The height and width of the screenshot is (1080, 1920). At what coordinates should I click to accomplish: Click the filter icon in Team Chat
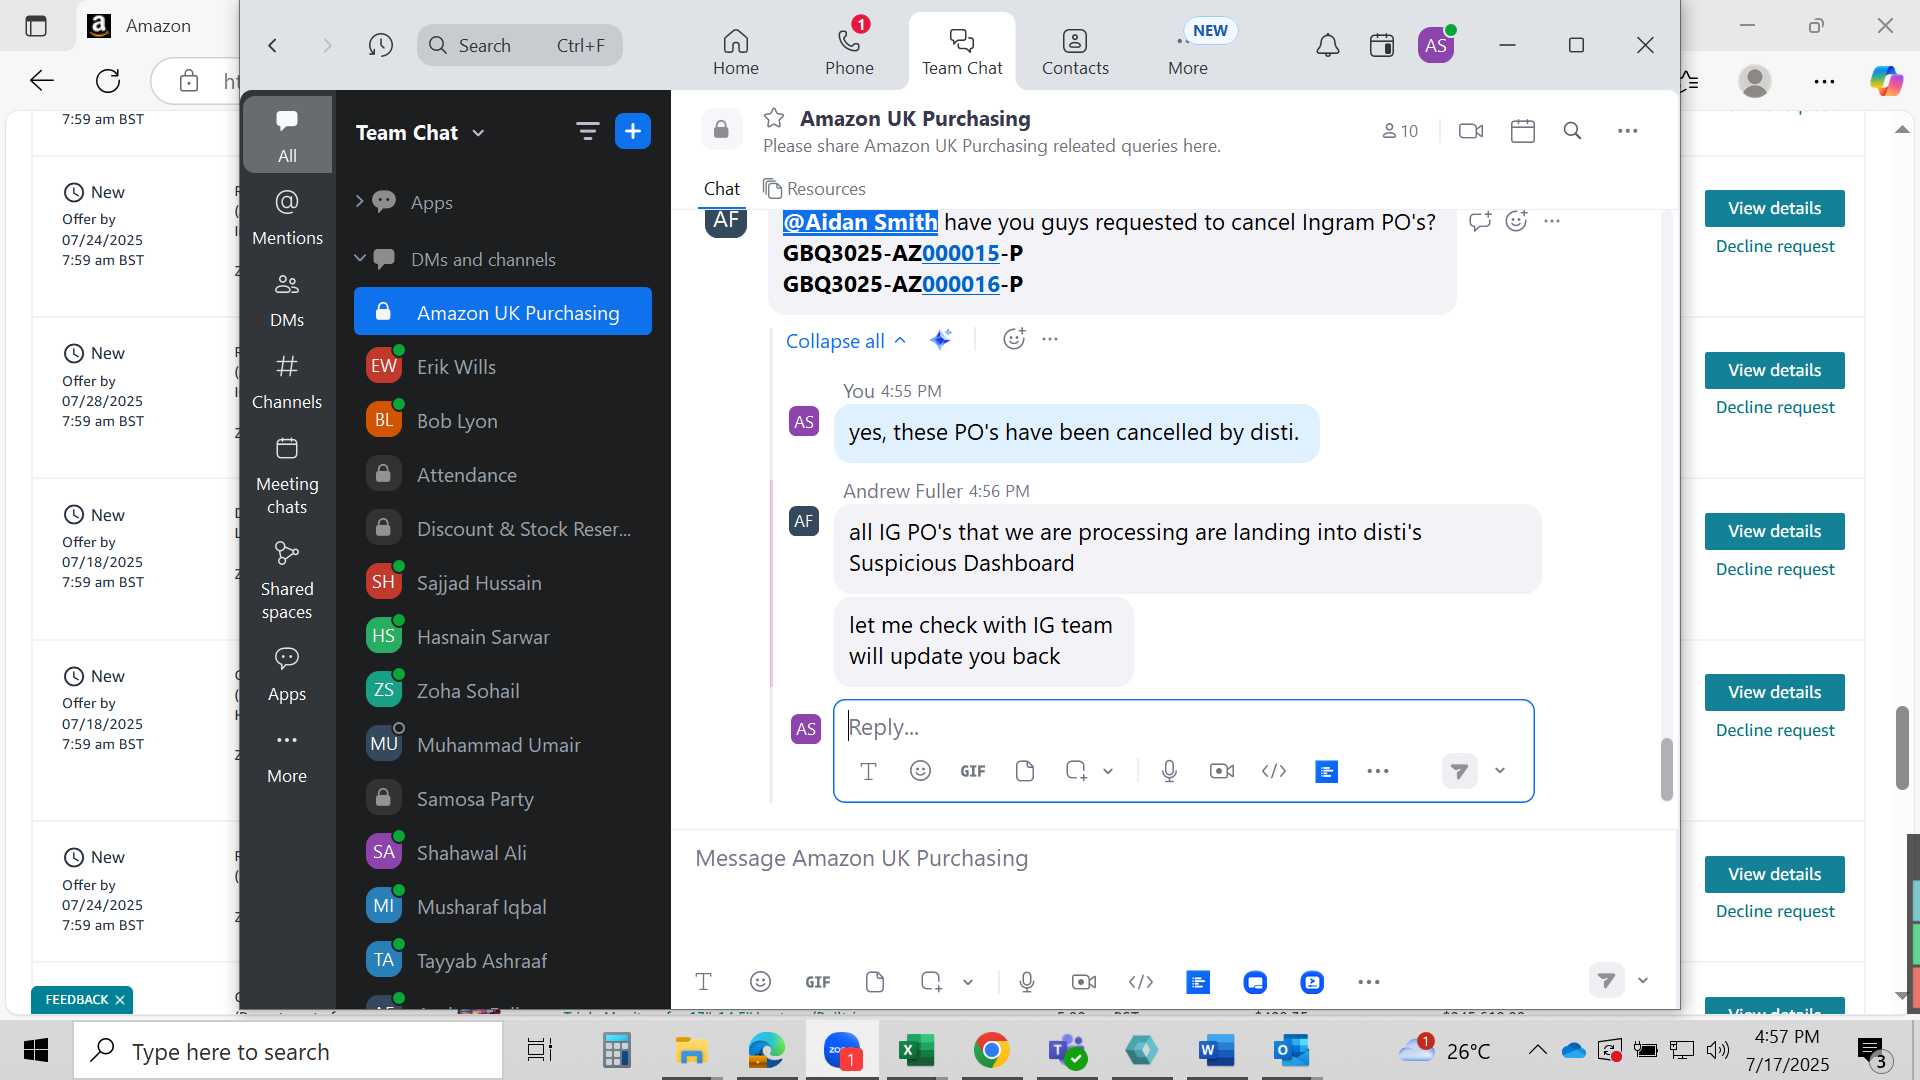pyautogui.click(x=587, y=131)
